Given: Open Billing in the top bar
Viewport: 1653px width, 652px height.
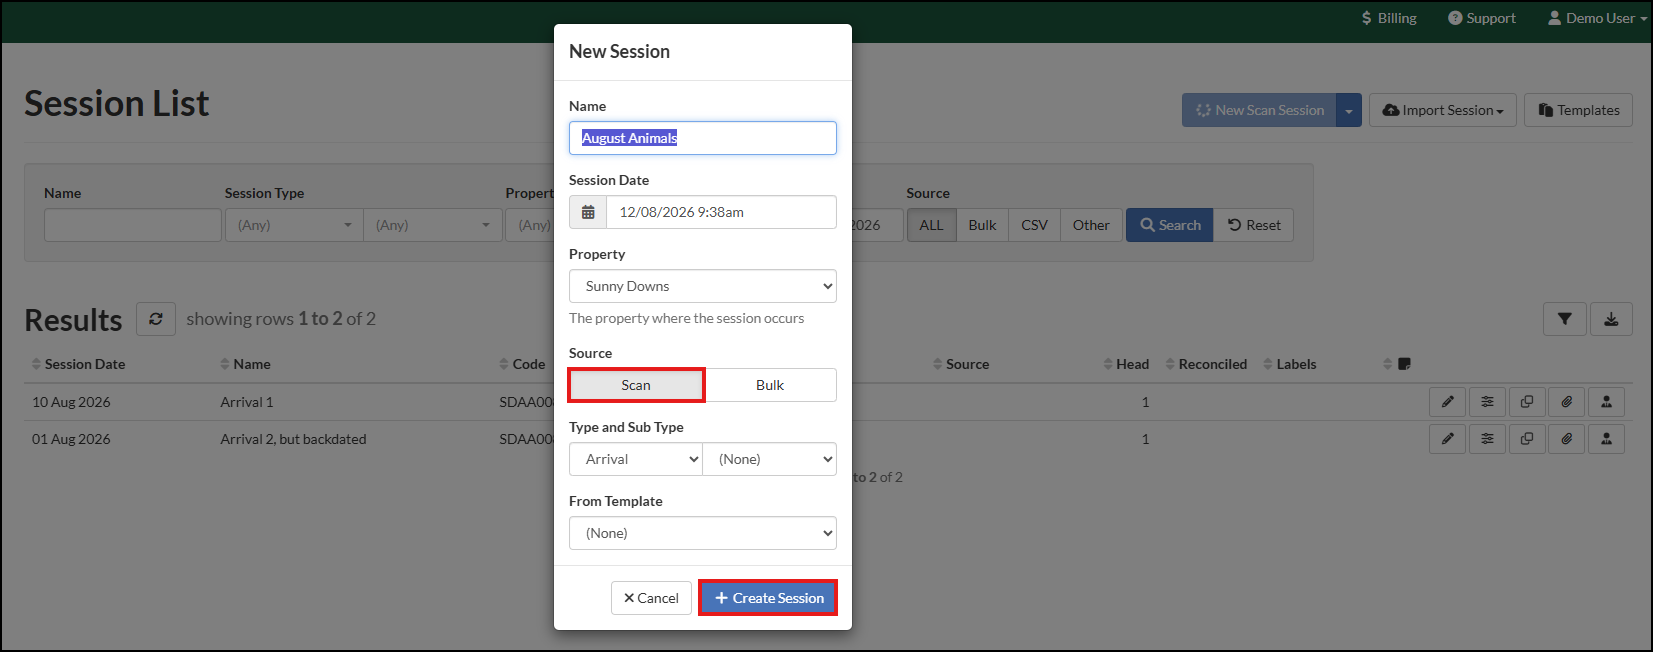Looking at the screenshot, I should [1389, 18].
